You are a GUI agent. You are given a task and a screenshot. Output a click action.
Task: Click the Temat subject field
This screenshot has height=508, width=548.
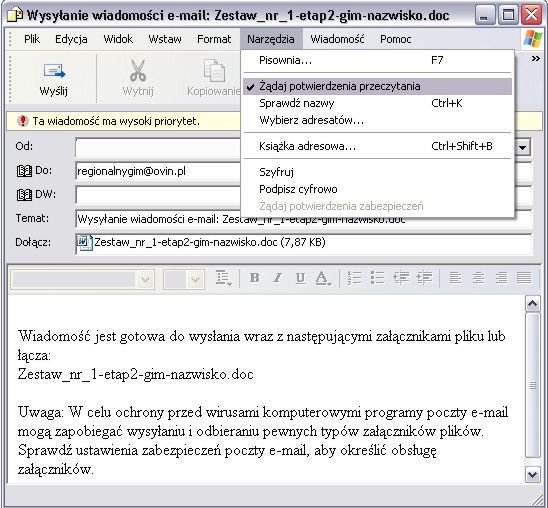click(x=303, y=219)
